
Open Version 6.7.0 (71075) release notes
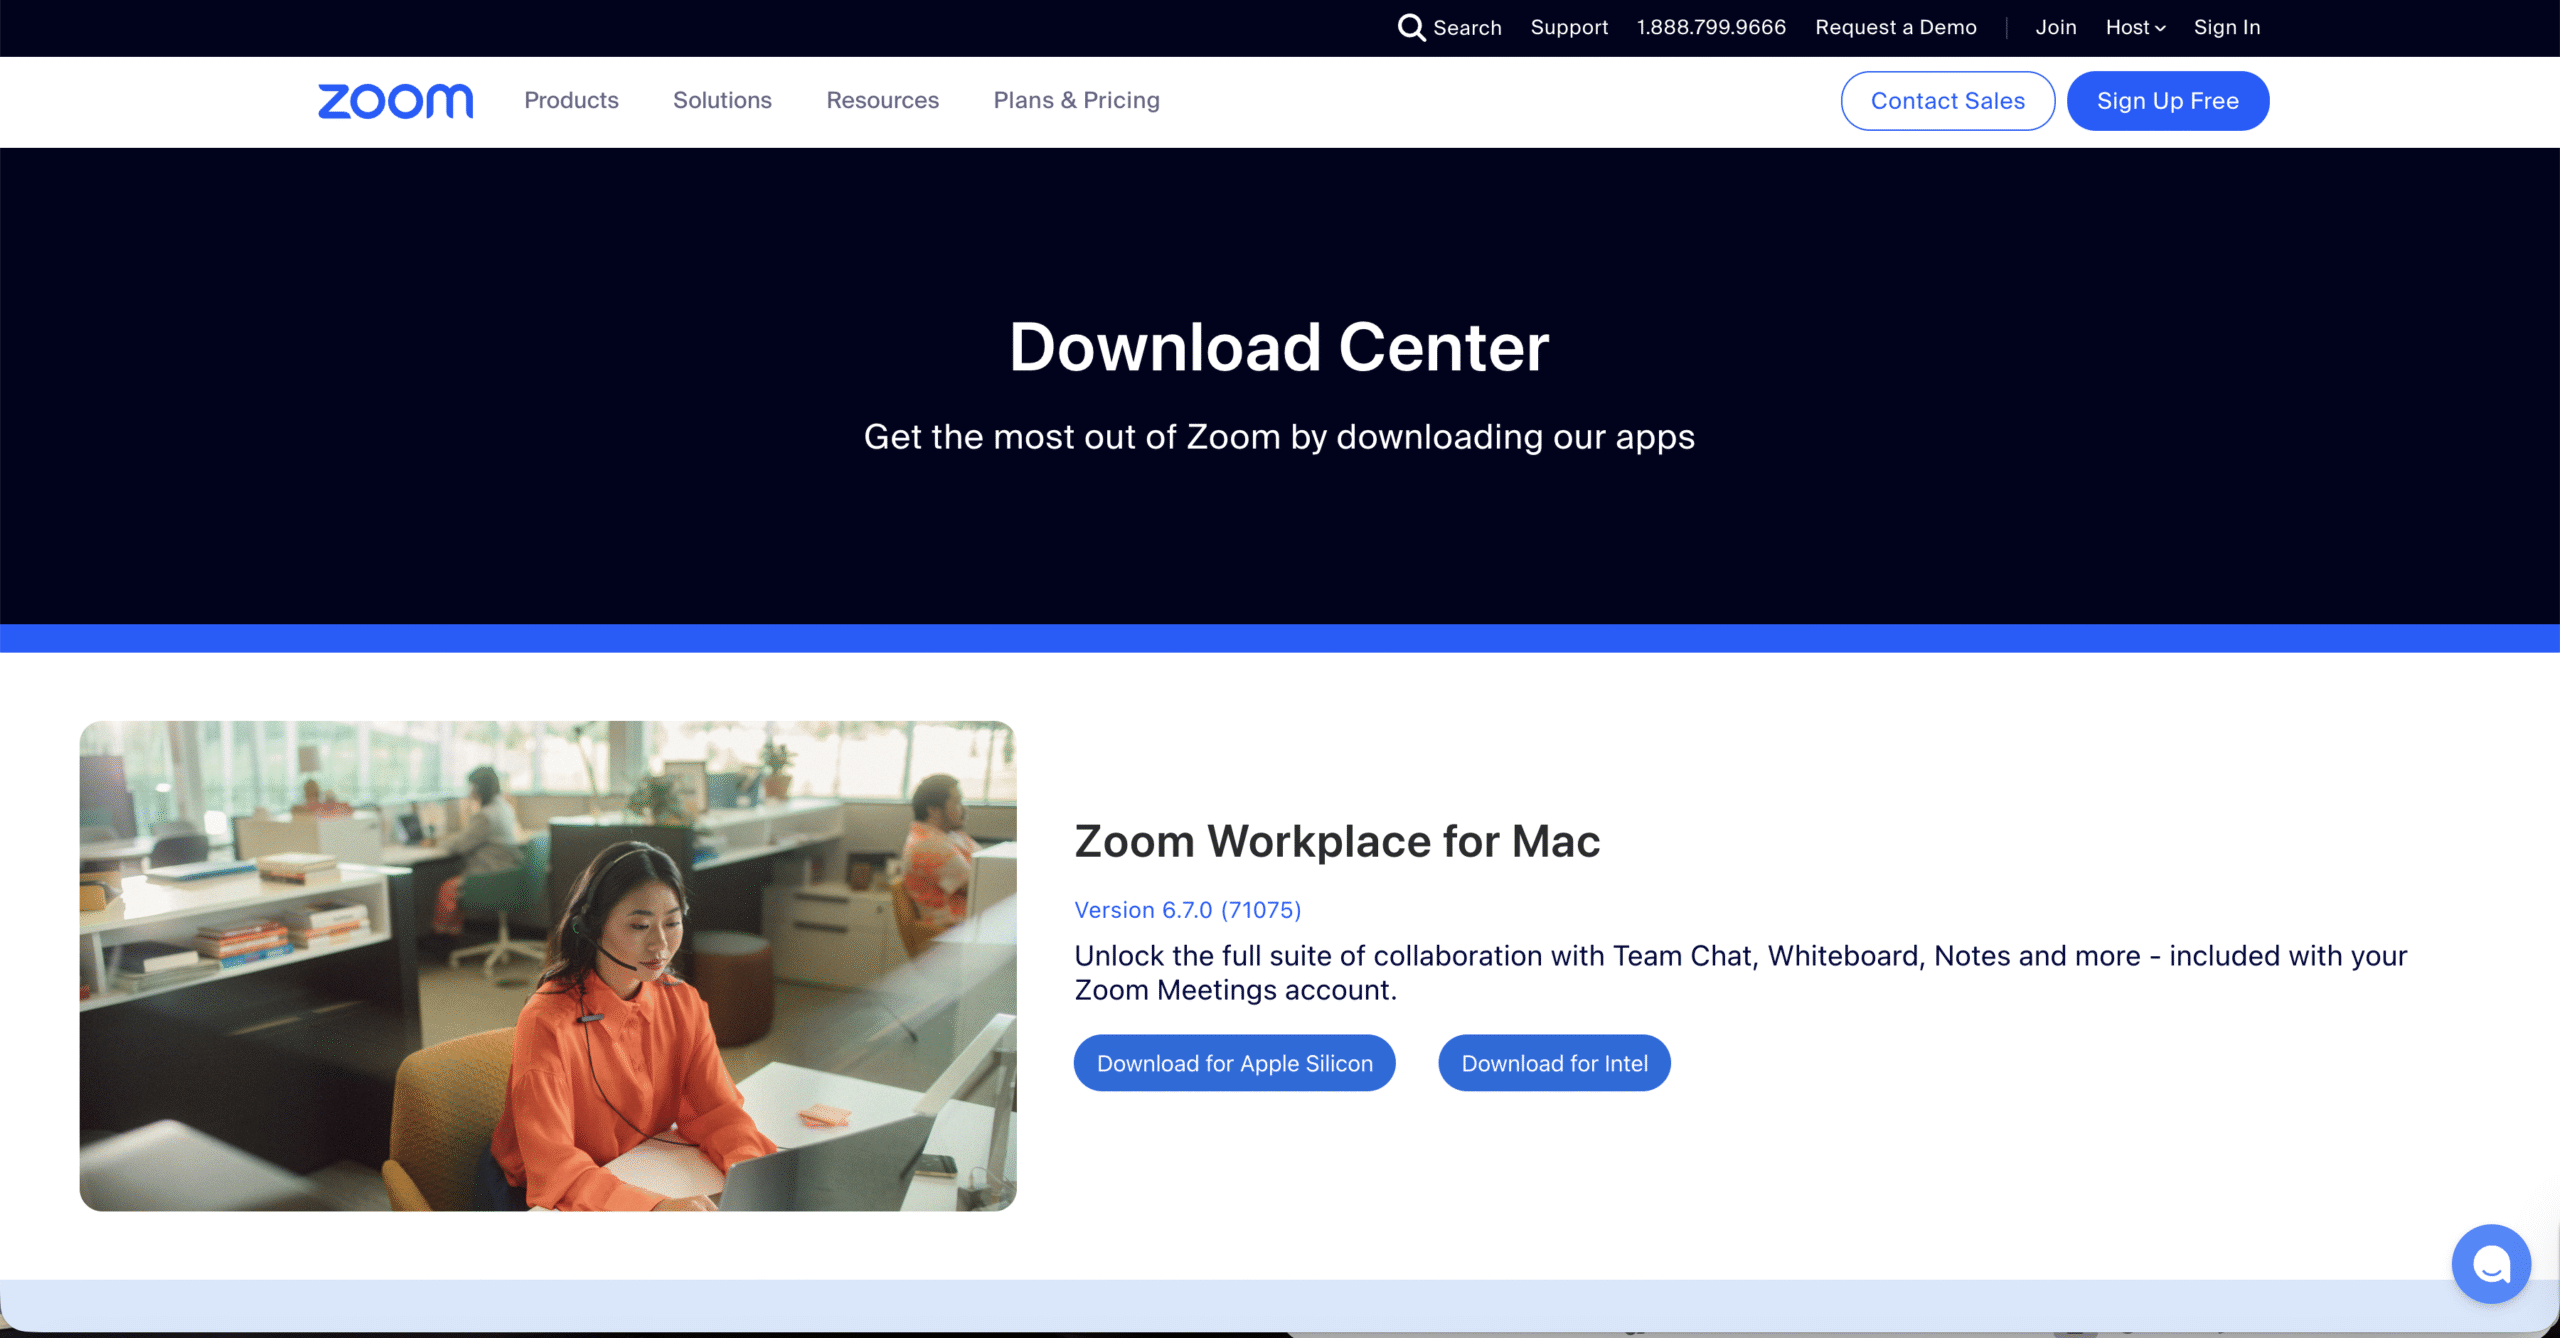point(1188,910)
